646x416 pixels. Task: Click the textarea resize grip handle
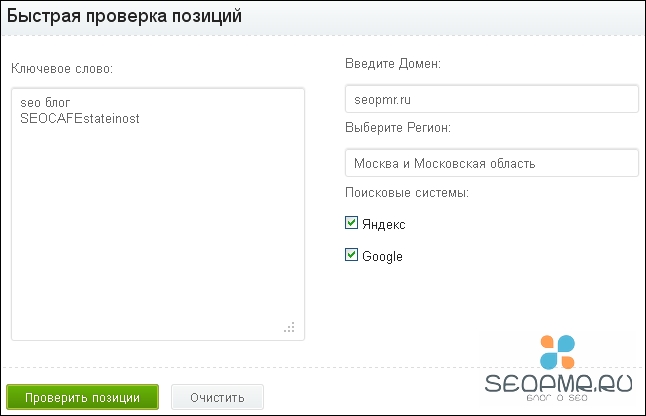click(x=290, y=326)
